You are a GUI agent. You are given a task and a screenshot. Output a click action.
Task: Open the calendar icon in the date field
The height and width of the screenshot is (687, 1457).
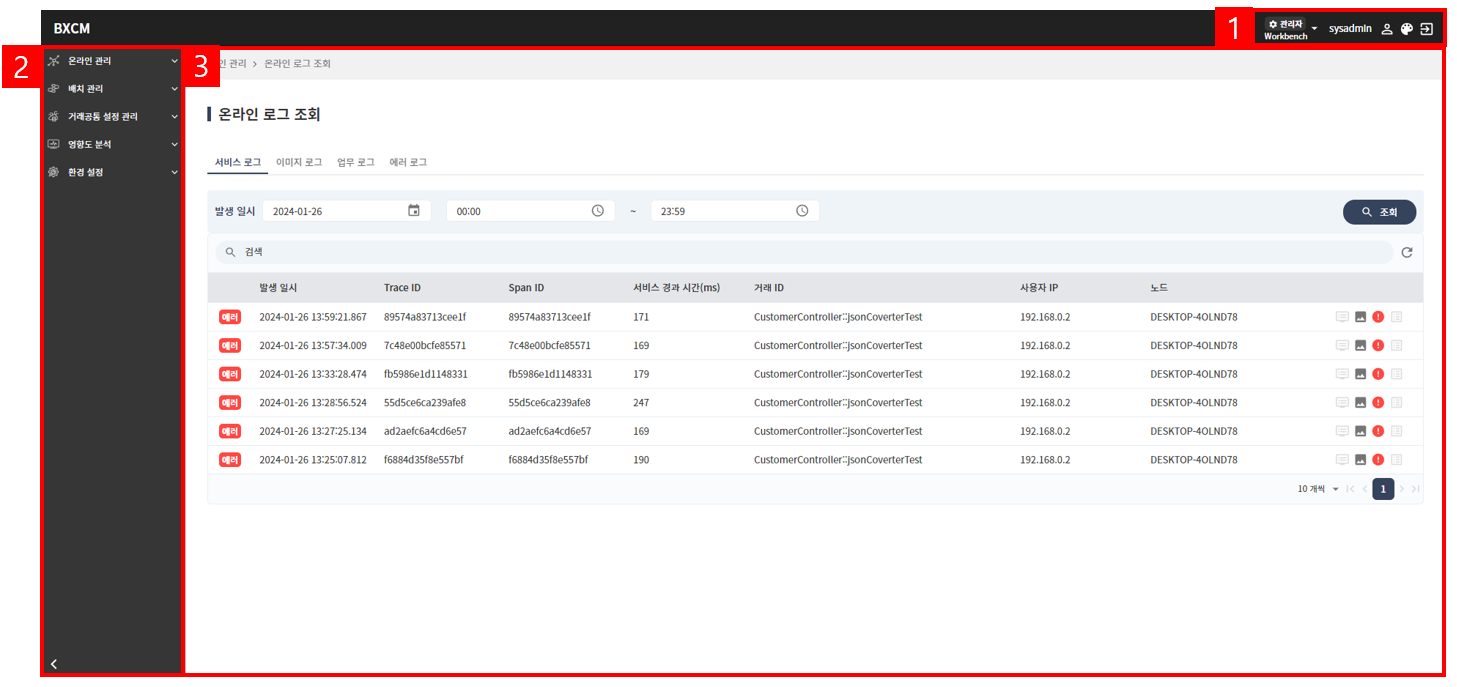click(414, 211)
